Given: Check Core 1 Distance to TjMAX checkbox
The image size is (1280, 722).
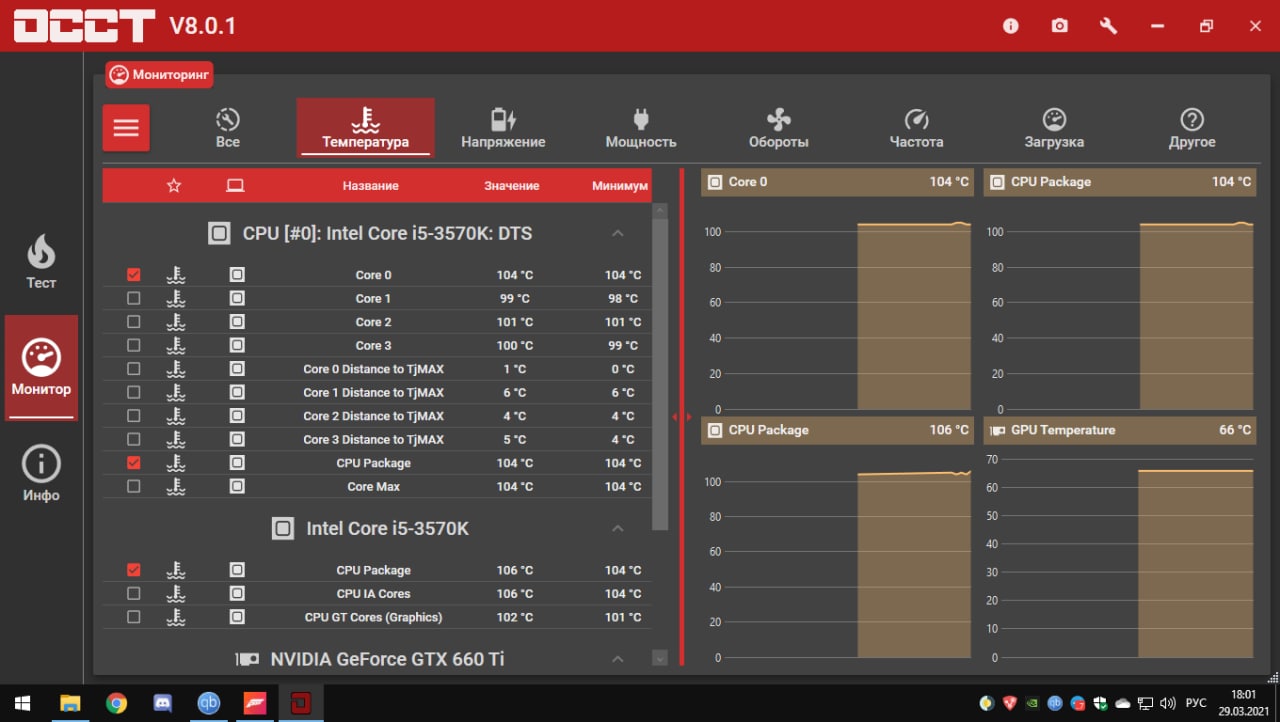Looking at the screenshot, I should tap(134, 392).
